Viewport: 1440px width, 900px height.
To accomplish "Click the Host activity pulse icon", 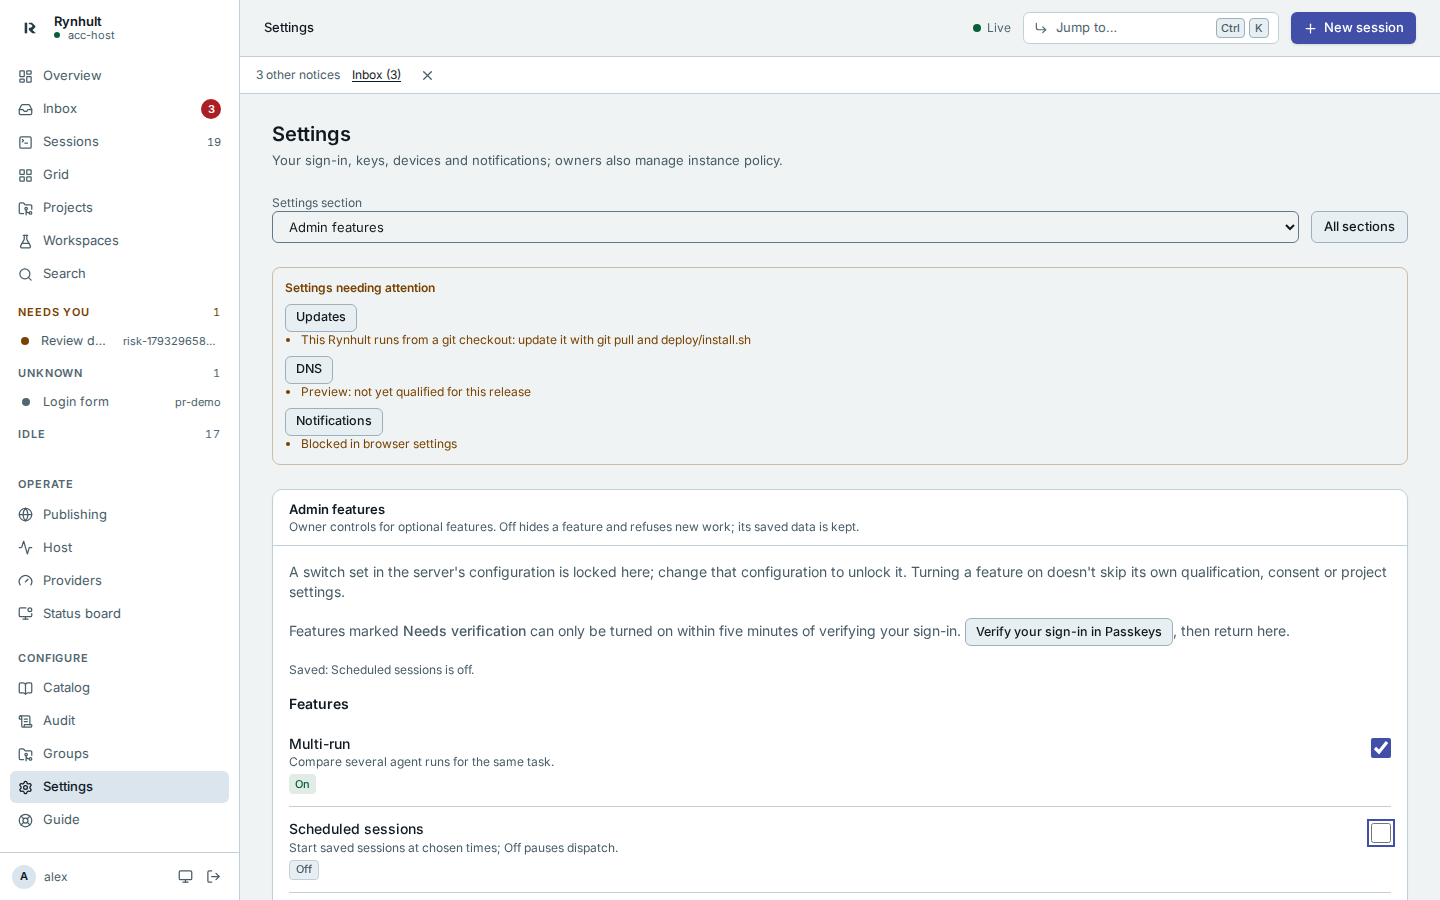I will [26, 548].
